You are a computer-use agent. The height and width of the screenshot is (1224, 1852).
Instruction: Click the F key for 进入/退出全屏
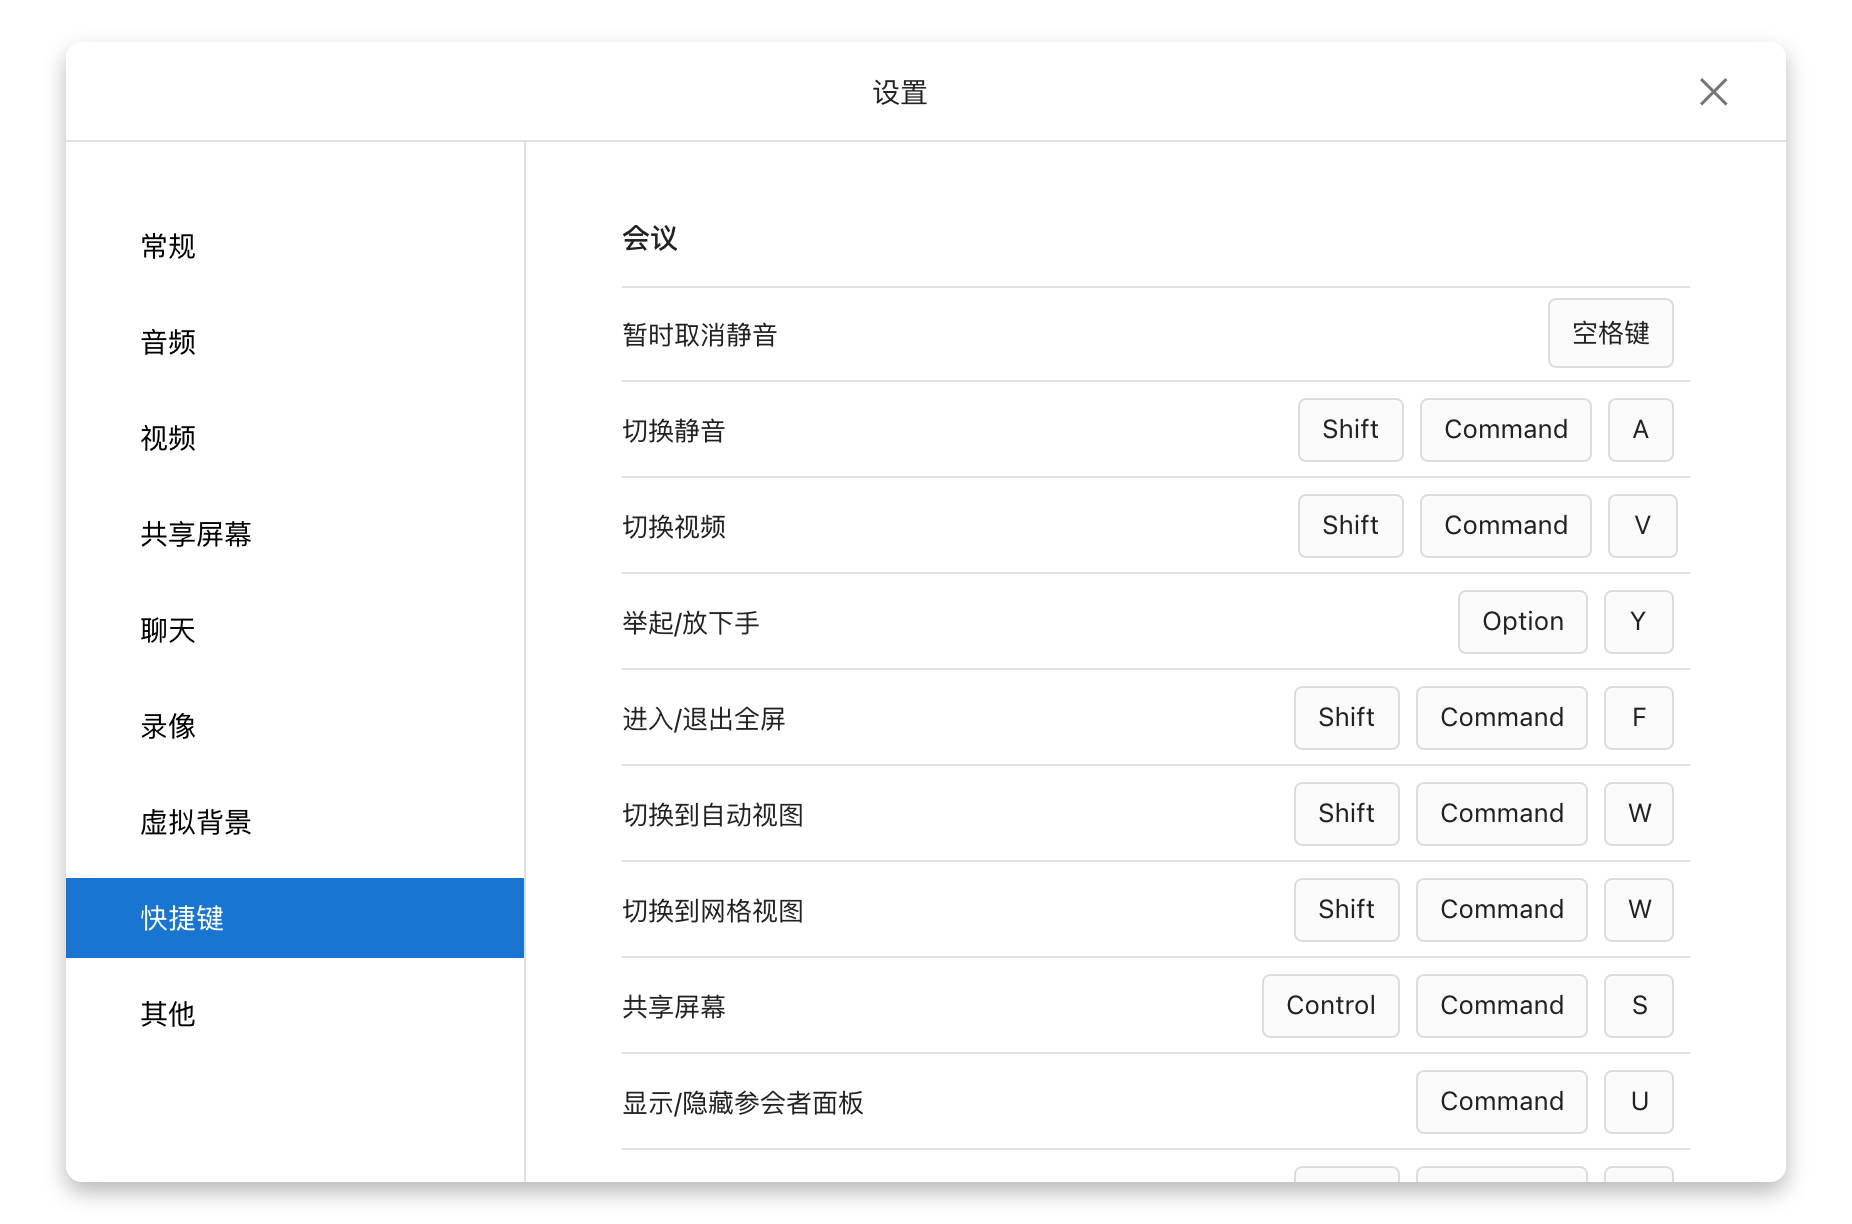pyautogui.click(x=1638, y=718)
